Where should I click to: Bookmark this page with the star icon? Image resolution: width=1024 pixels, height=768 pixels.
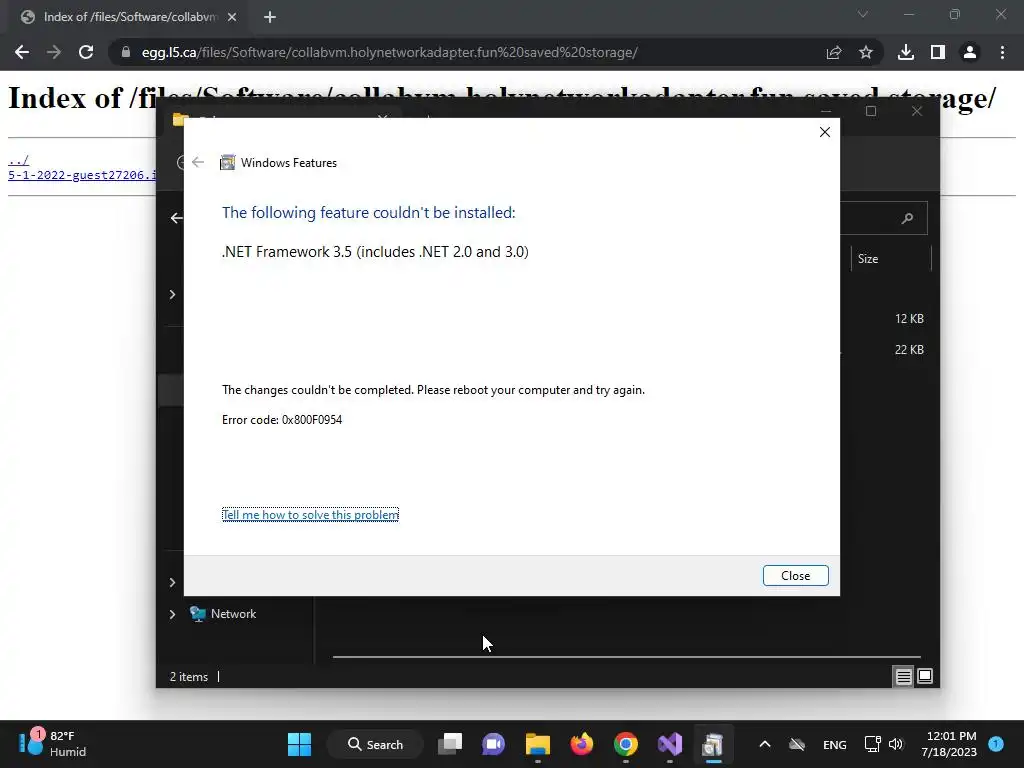(866, 52)
